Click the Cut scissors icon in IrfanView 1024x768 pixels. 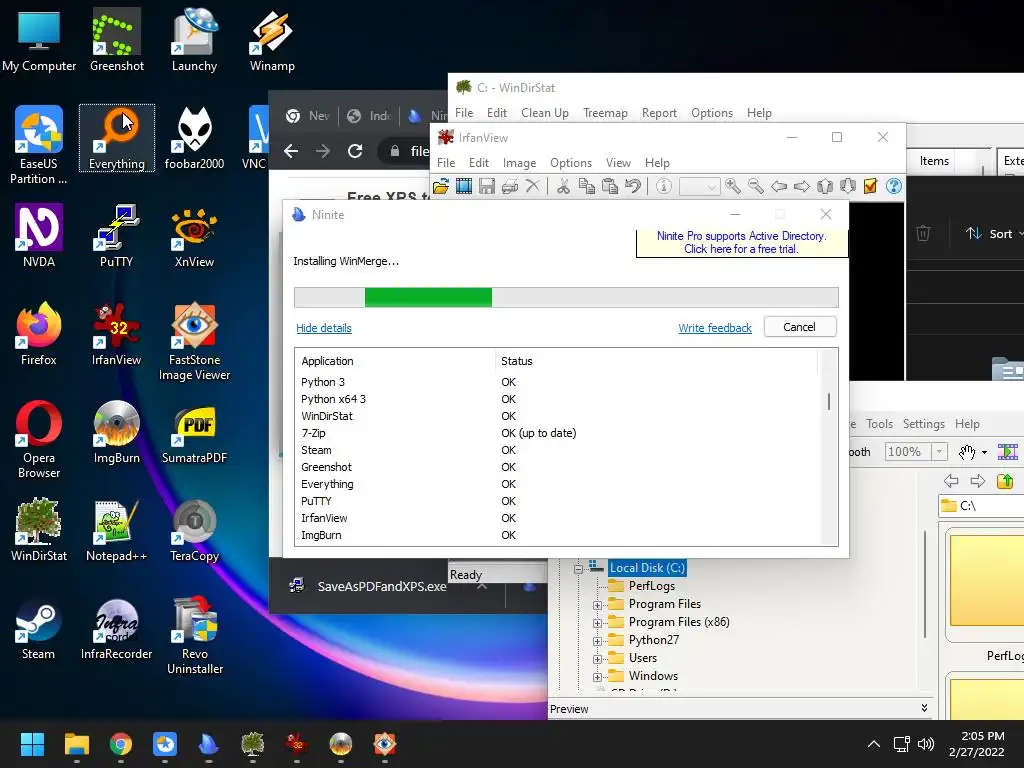(x=563, y=187)
